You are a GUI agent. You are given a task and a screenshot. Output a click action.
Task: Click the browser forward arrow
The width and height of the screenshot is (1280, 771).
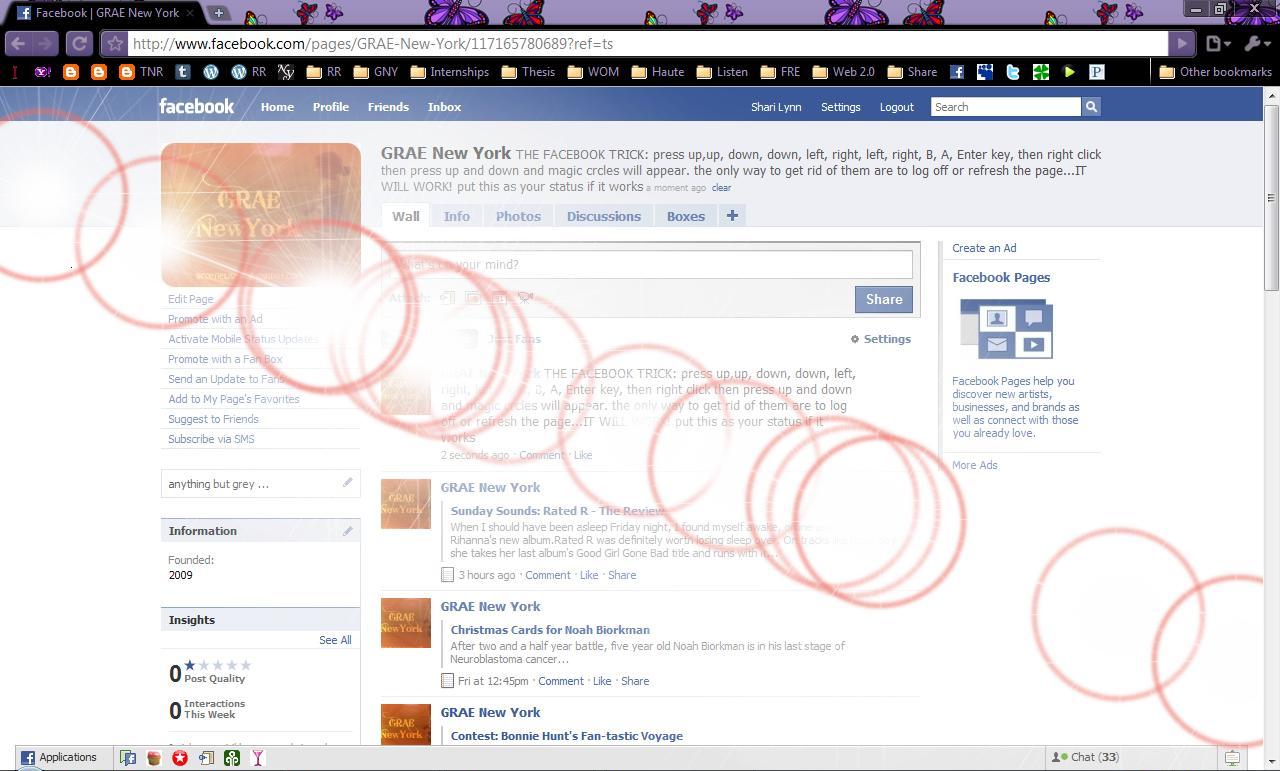click(x=45, y=43)
